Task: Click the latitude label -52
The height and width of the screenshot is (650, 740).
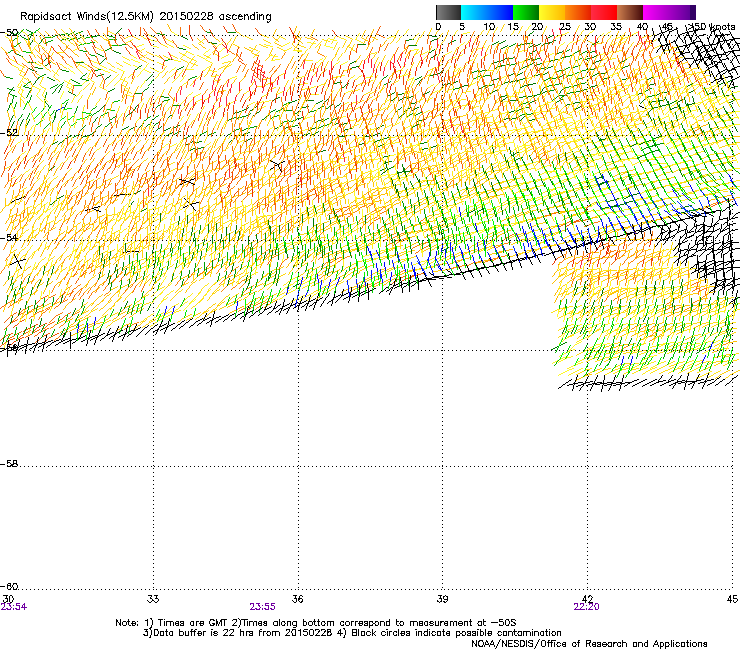Action: (x=9, y=133)
